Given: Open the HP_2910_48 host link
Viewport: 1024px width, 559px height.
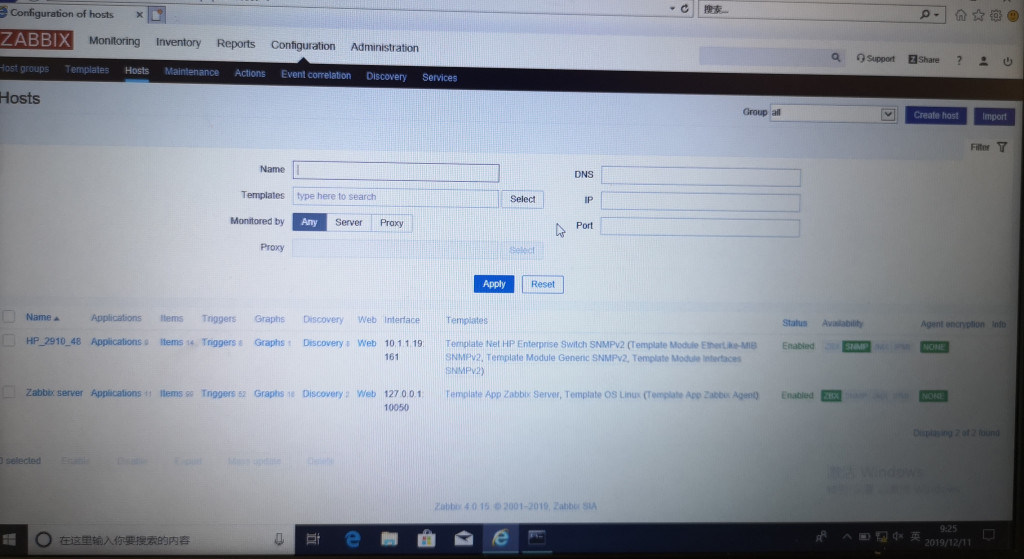Looking at the screenshot, I should tap(54, 342).
